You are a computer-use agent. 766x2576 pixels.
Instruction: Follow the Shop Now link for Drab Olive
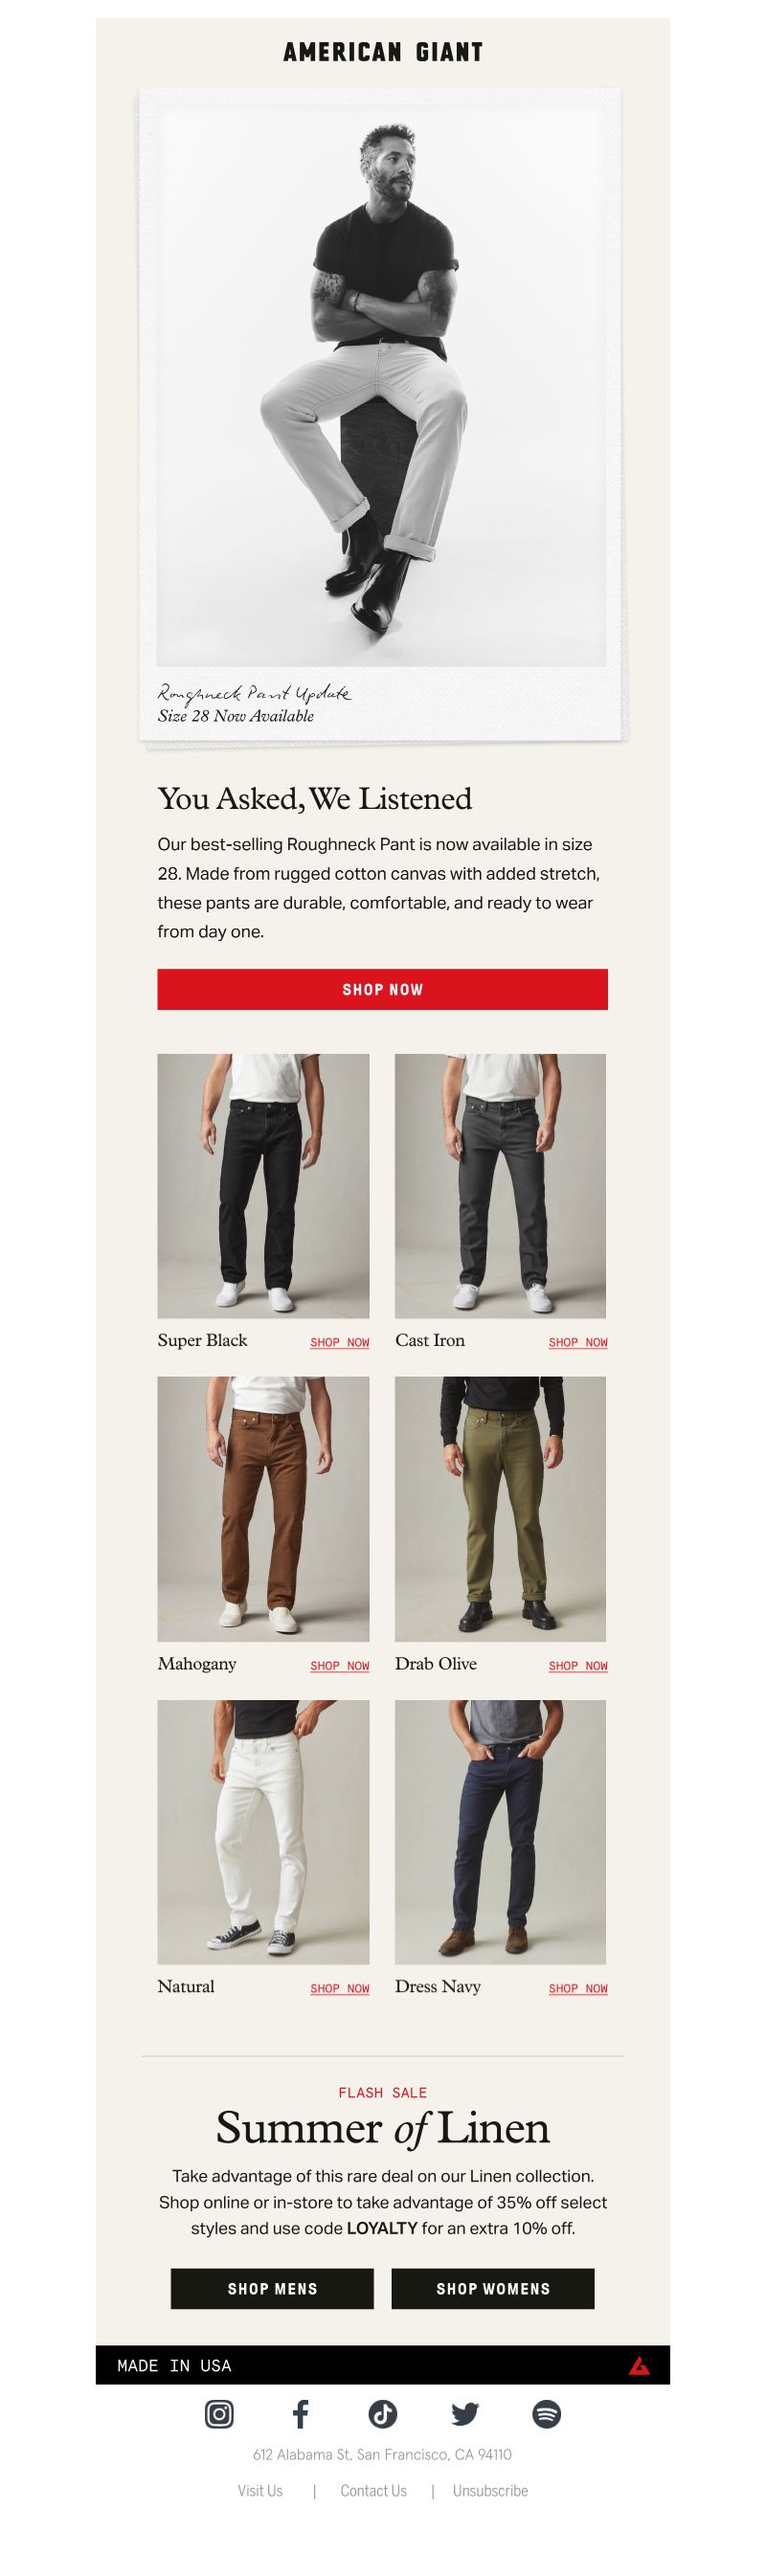pos(578,1665)
